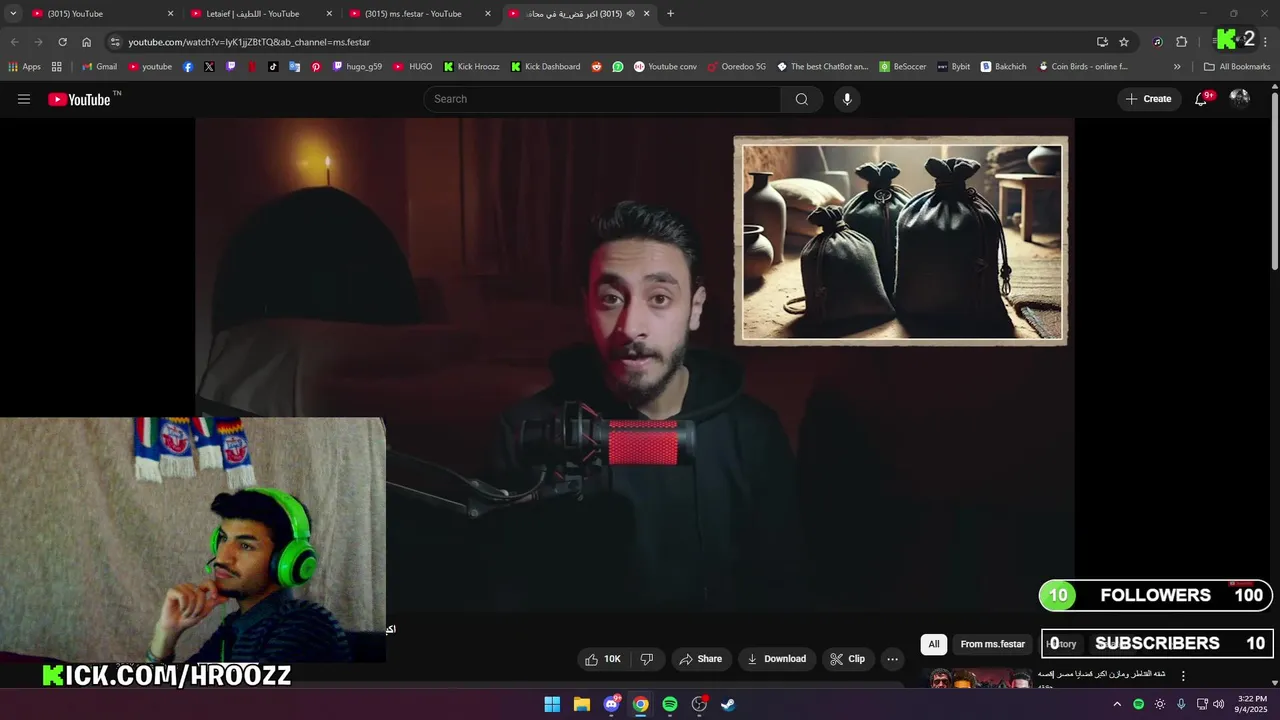This screenshot has height=720, width=1280.
Task: Like the video with thumbs up
Action: [x=603, y=659]
